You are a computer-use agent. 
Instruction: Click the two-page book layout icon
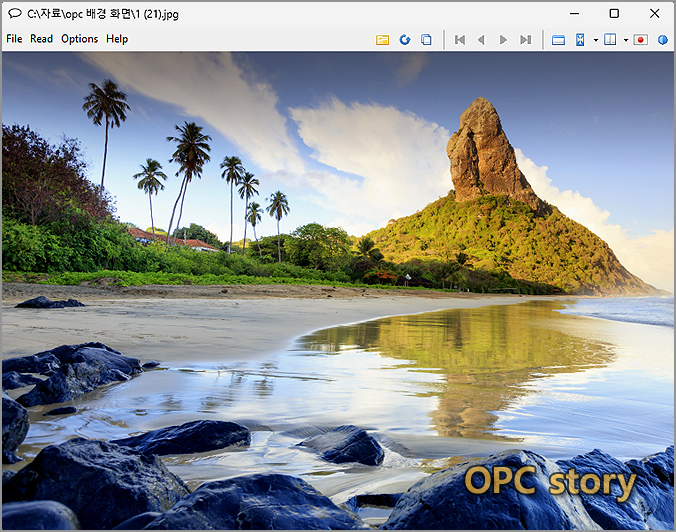tap(610, 40)
